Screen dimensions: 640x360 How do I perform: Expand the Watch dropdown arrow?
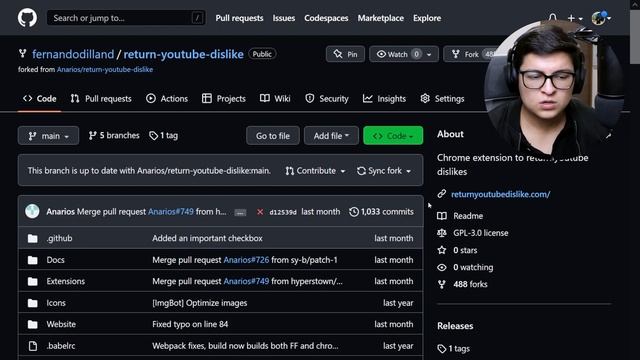(x=429, y=54)
